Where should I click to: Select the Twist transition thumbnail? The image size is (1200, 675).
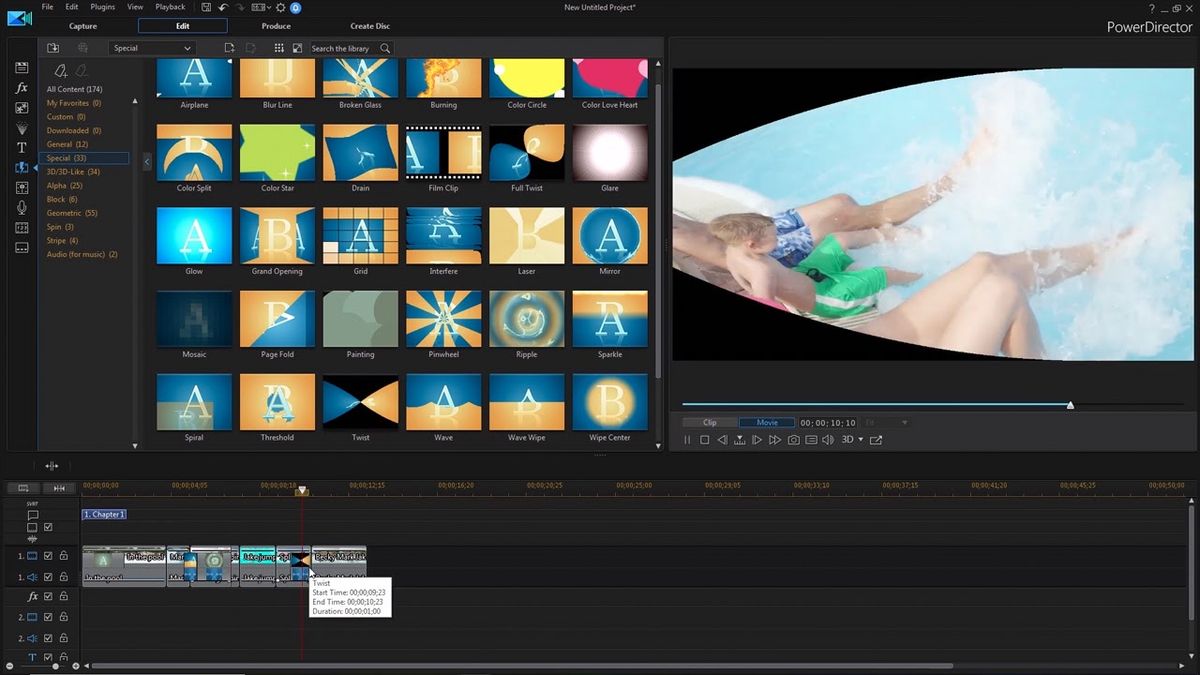(x=360, y=402)
